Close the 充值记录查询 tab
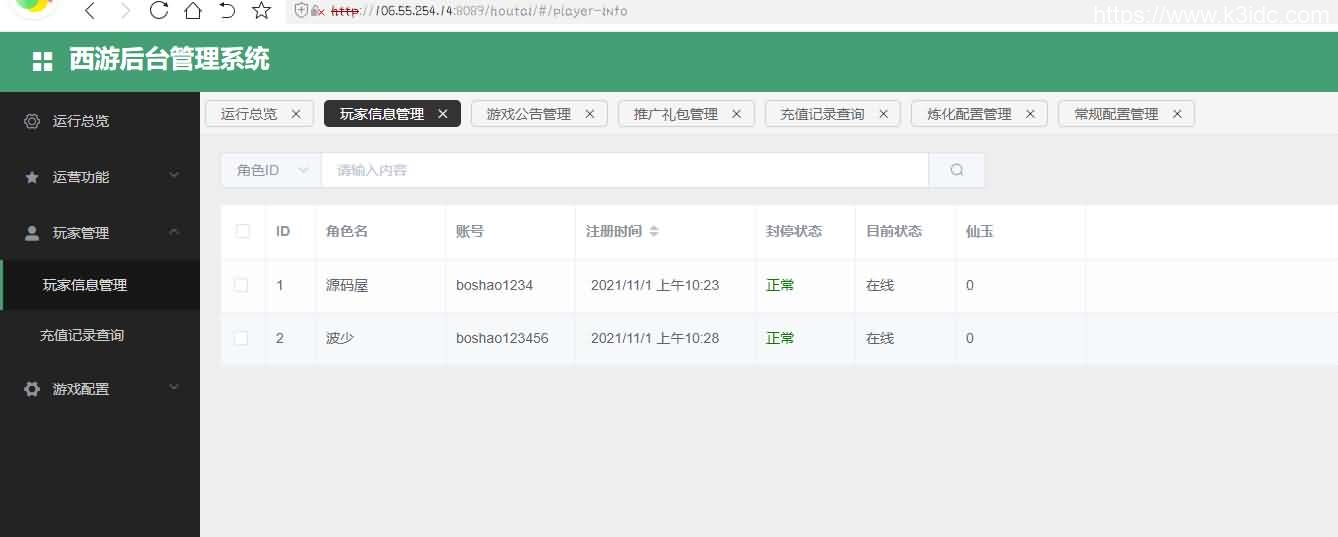Image resolution: width=1338 pixels, height=537 pixels. click(x=884, y=114)
